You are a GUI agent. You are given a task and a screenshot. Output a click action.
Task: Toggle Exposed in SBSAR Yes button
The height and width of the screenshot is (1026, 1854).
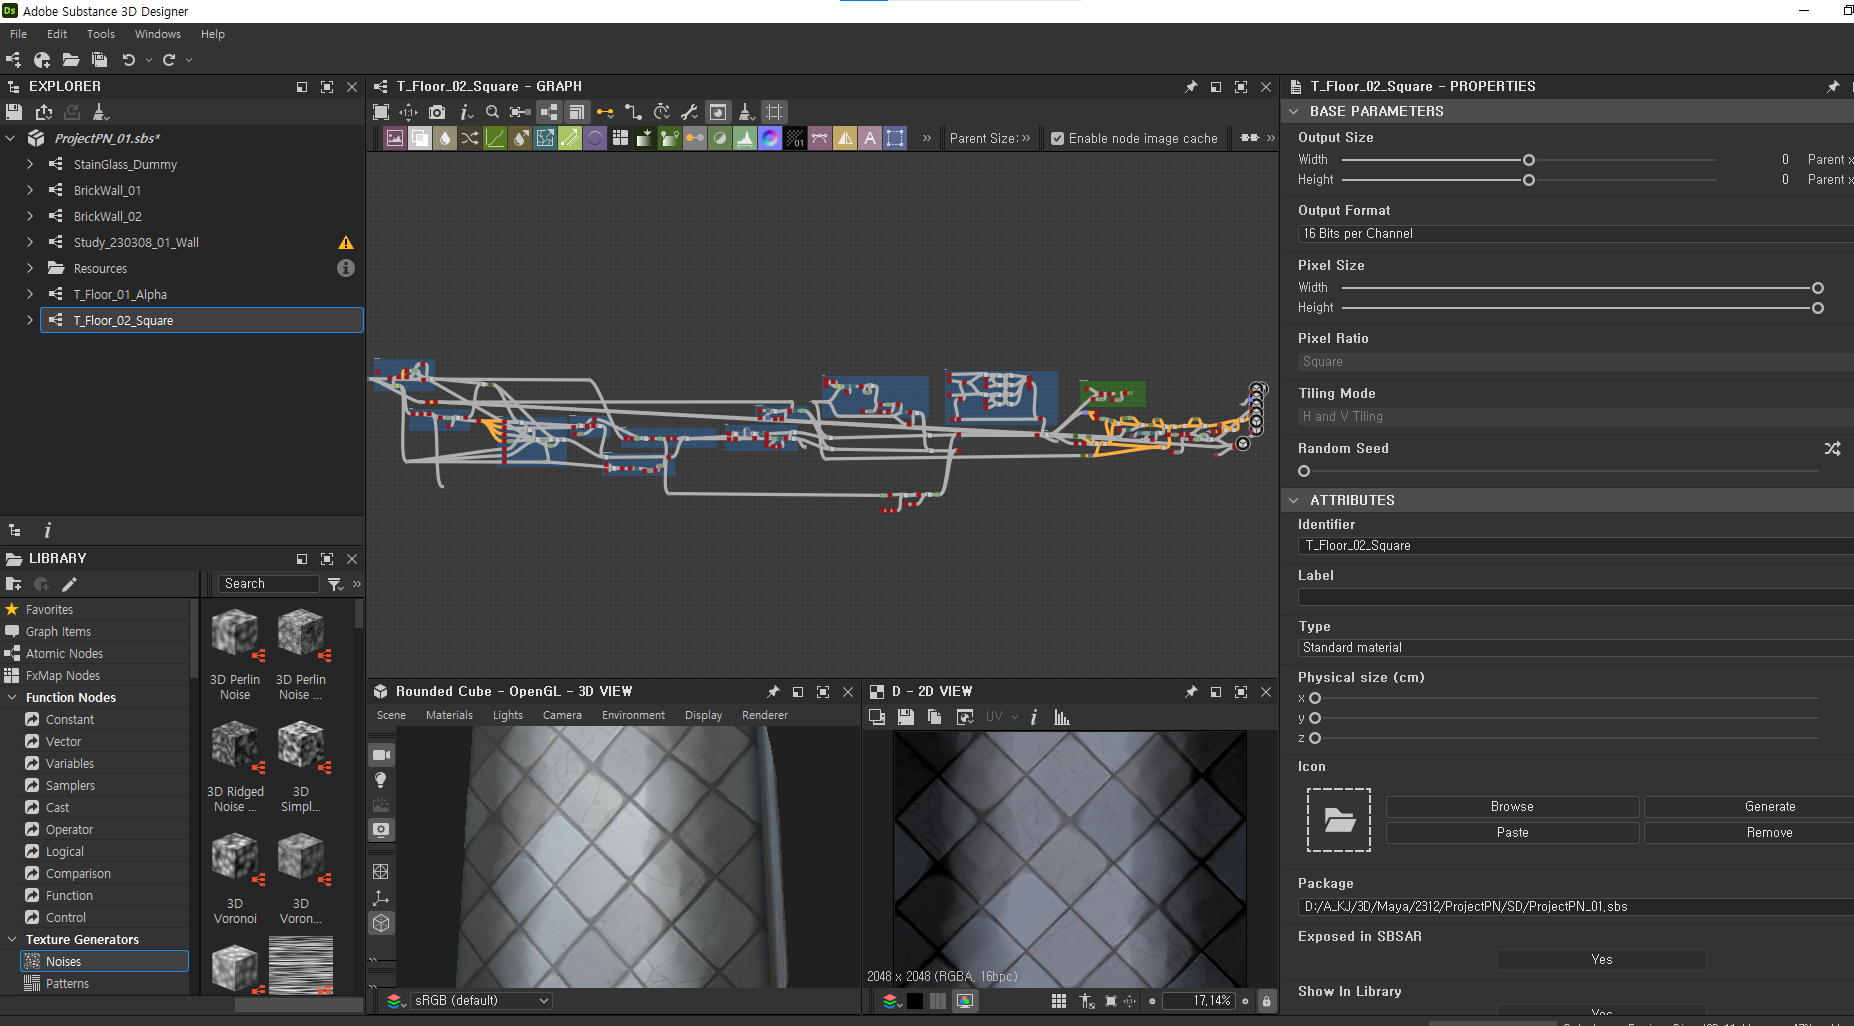point(1601,960)
